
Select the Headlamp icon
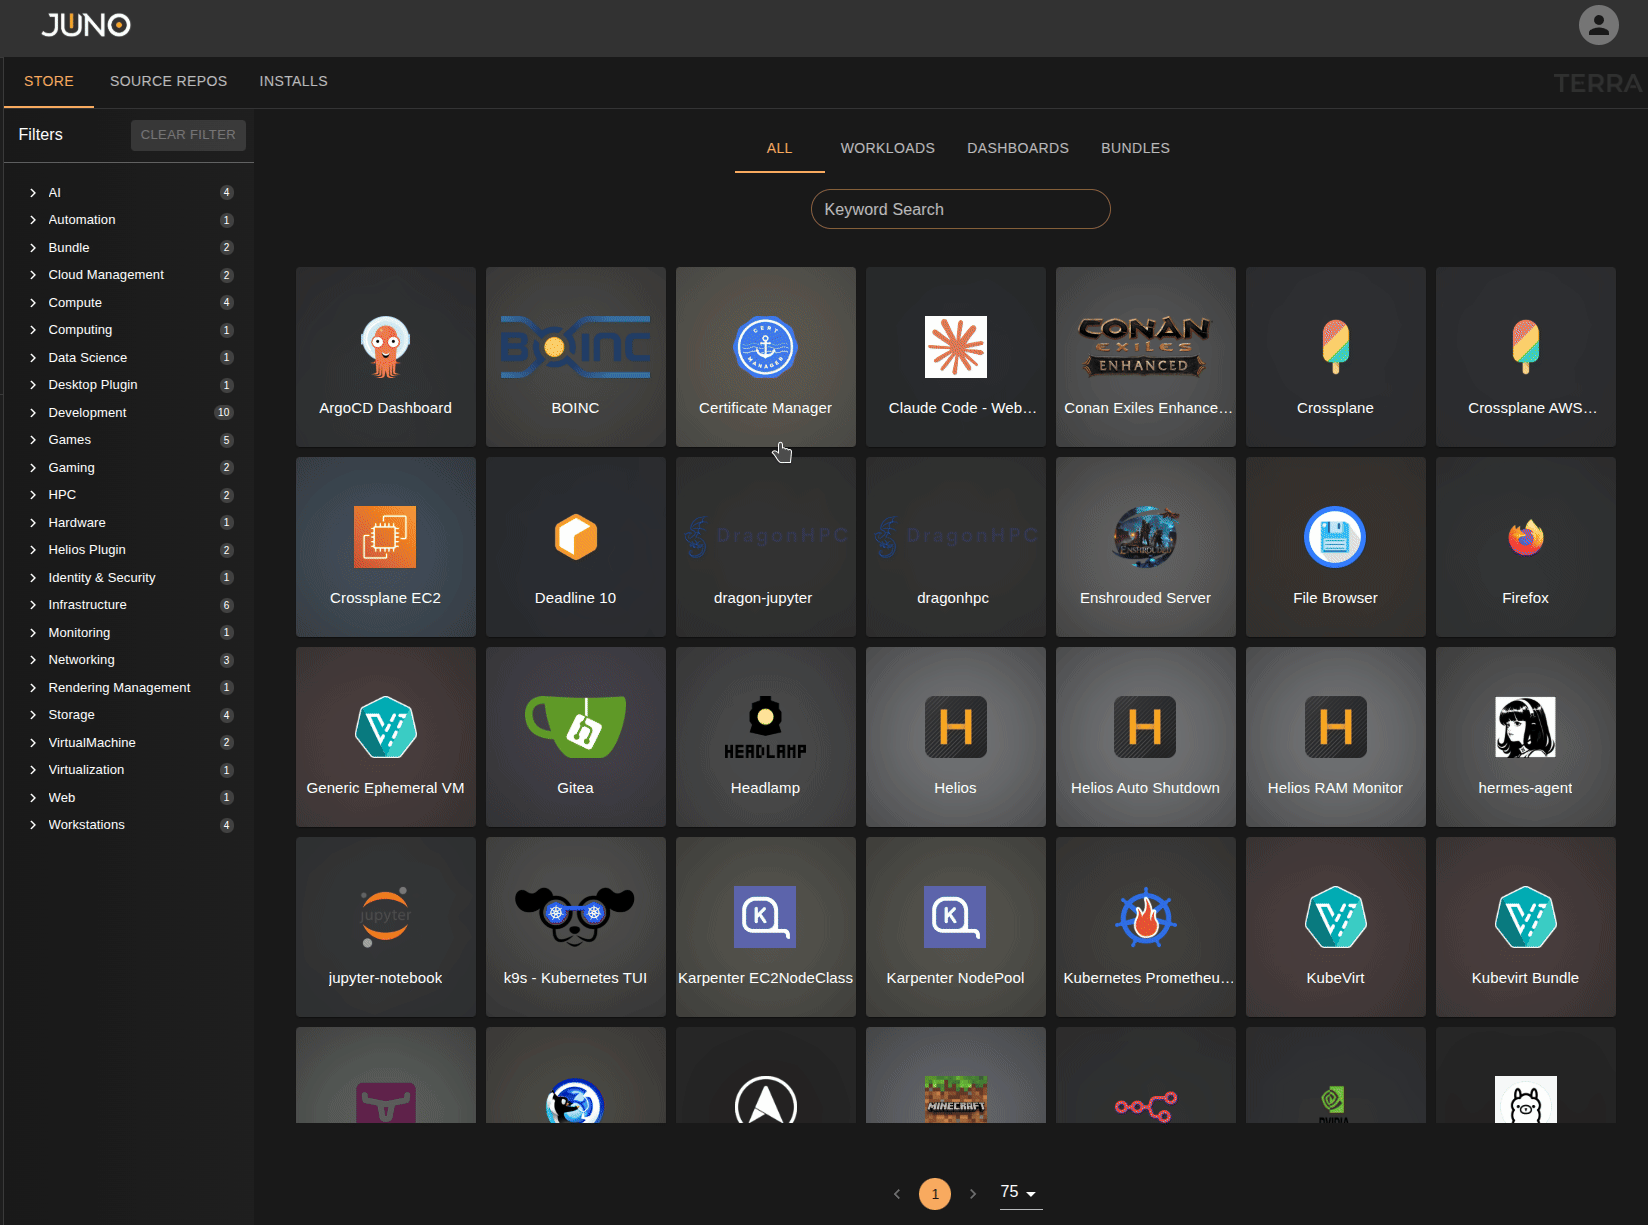coord(765,727)
